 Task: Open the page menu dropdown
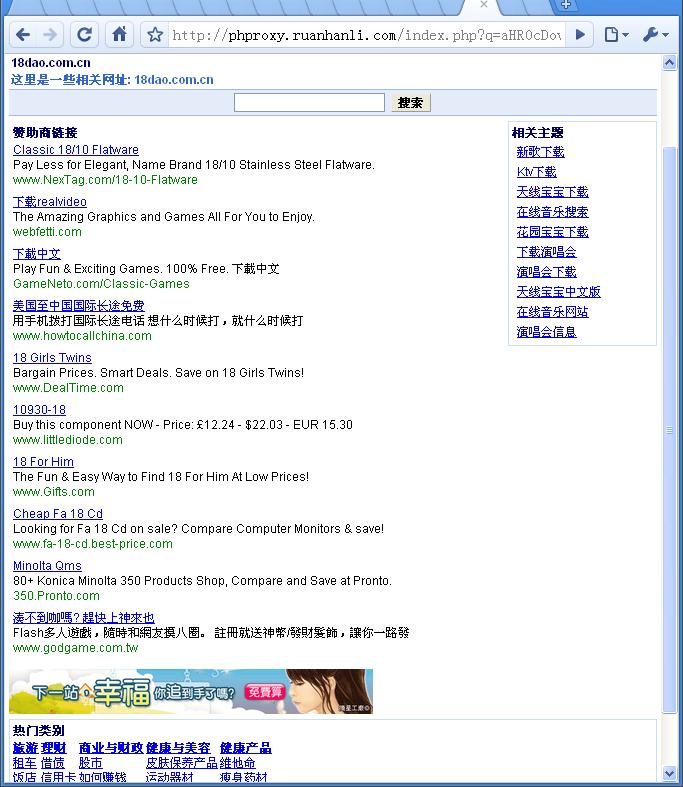click(x=616, y=35)
